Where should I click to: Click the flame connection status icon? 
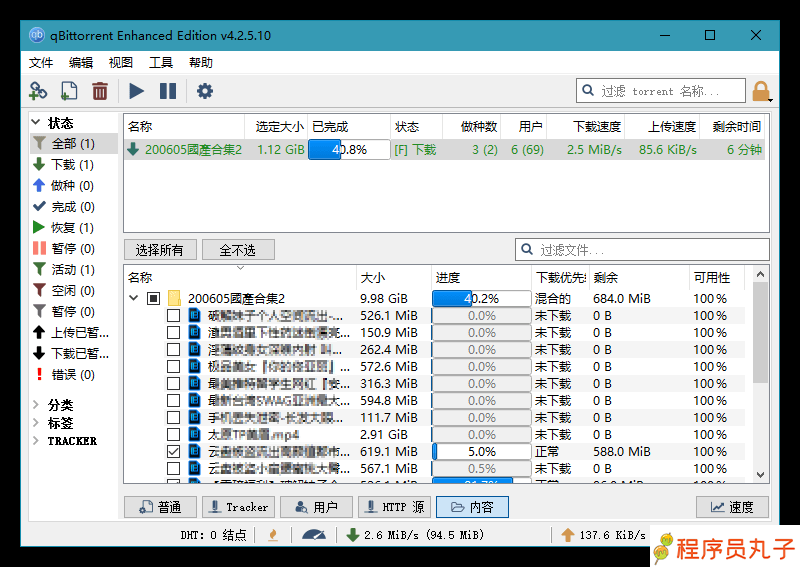coord(273,535)
